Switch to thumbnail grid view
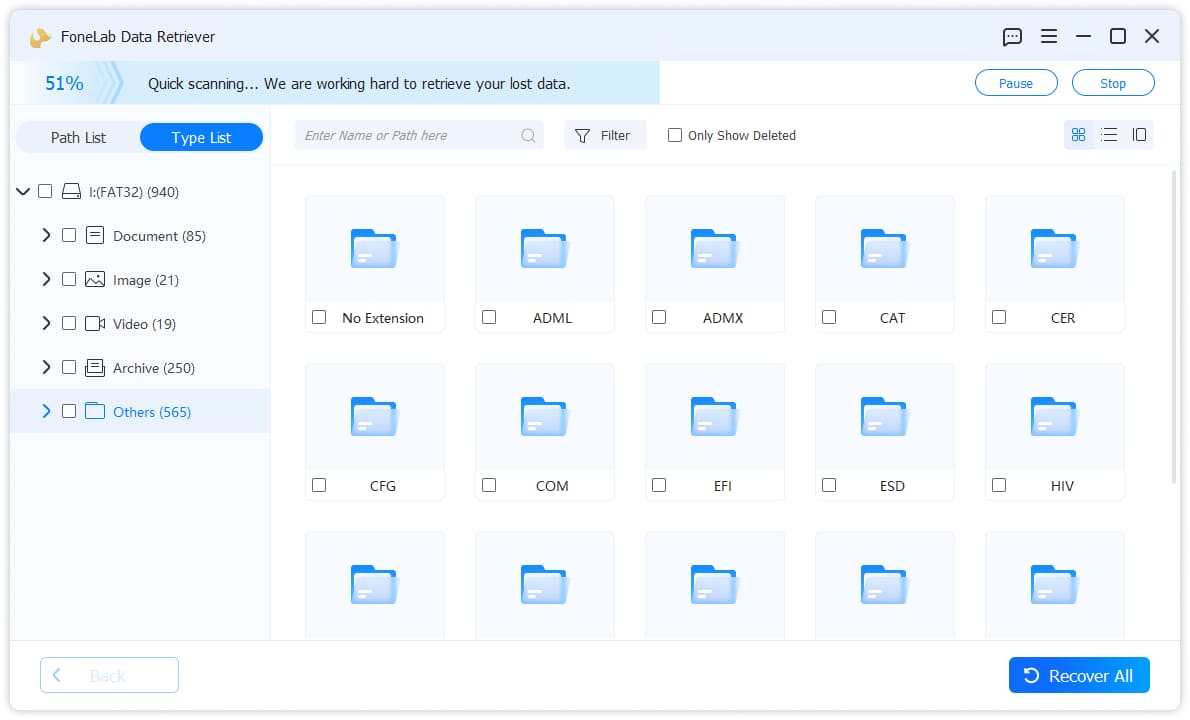Image resolution: width=1190 pixels, height=720 pixels. (1078, 135)
